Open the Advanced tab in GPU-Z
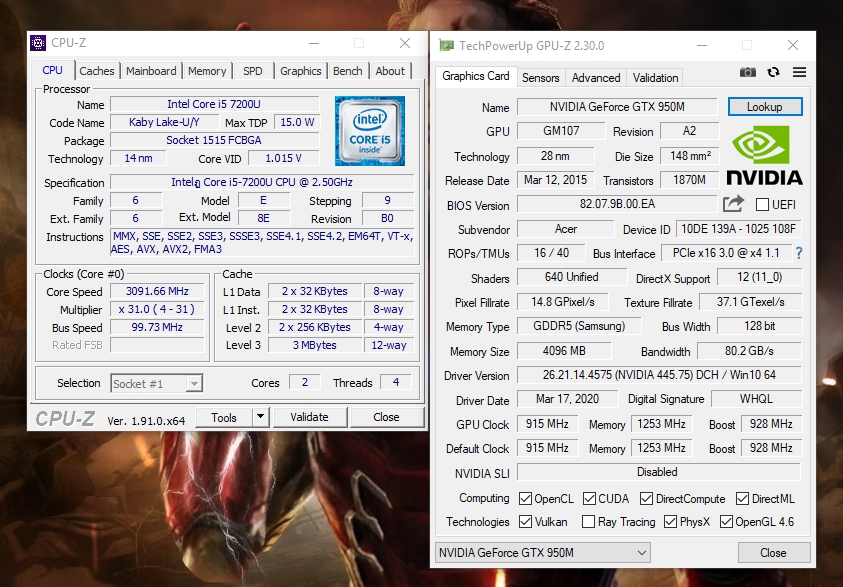Viewport: 843px width, 587px height. click(x=596, y=78)
